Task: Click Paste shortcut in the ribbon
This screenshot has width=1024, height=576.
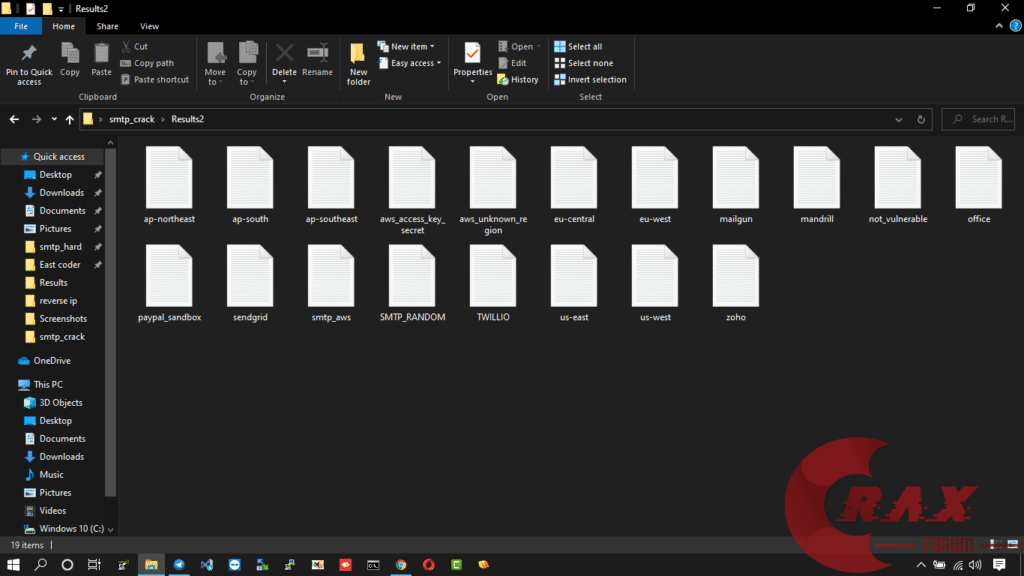Action: coord(155,80)
